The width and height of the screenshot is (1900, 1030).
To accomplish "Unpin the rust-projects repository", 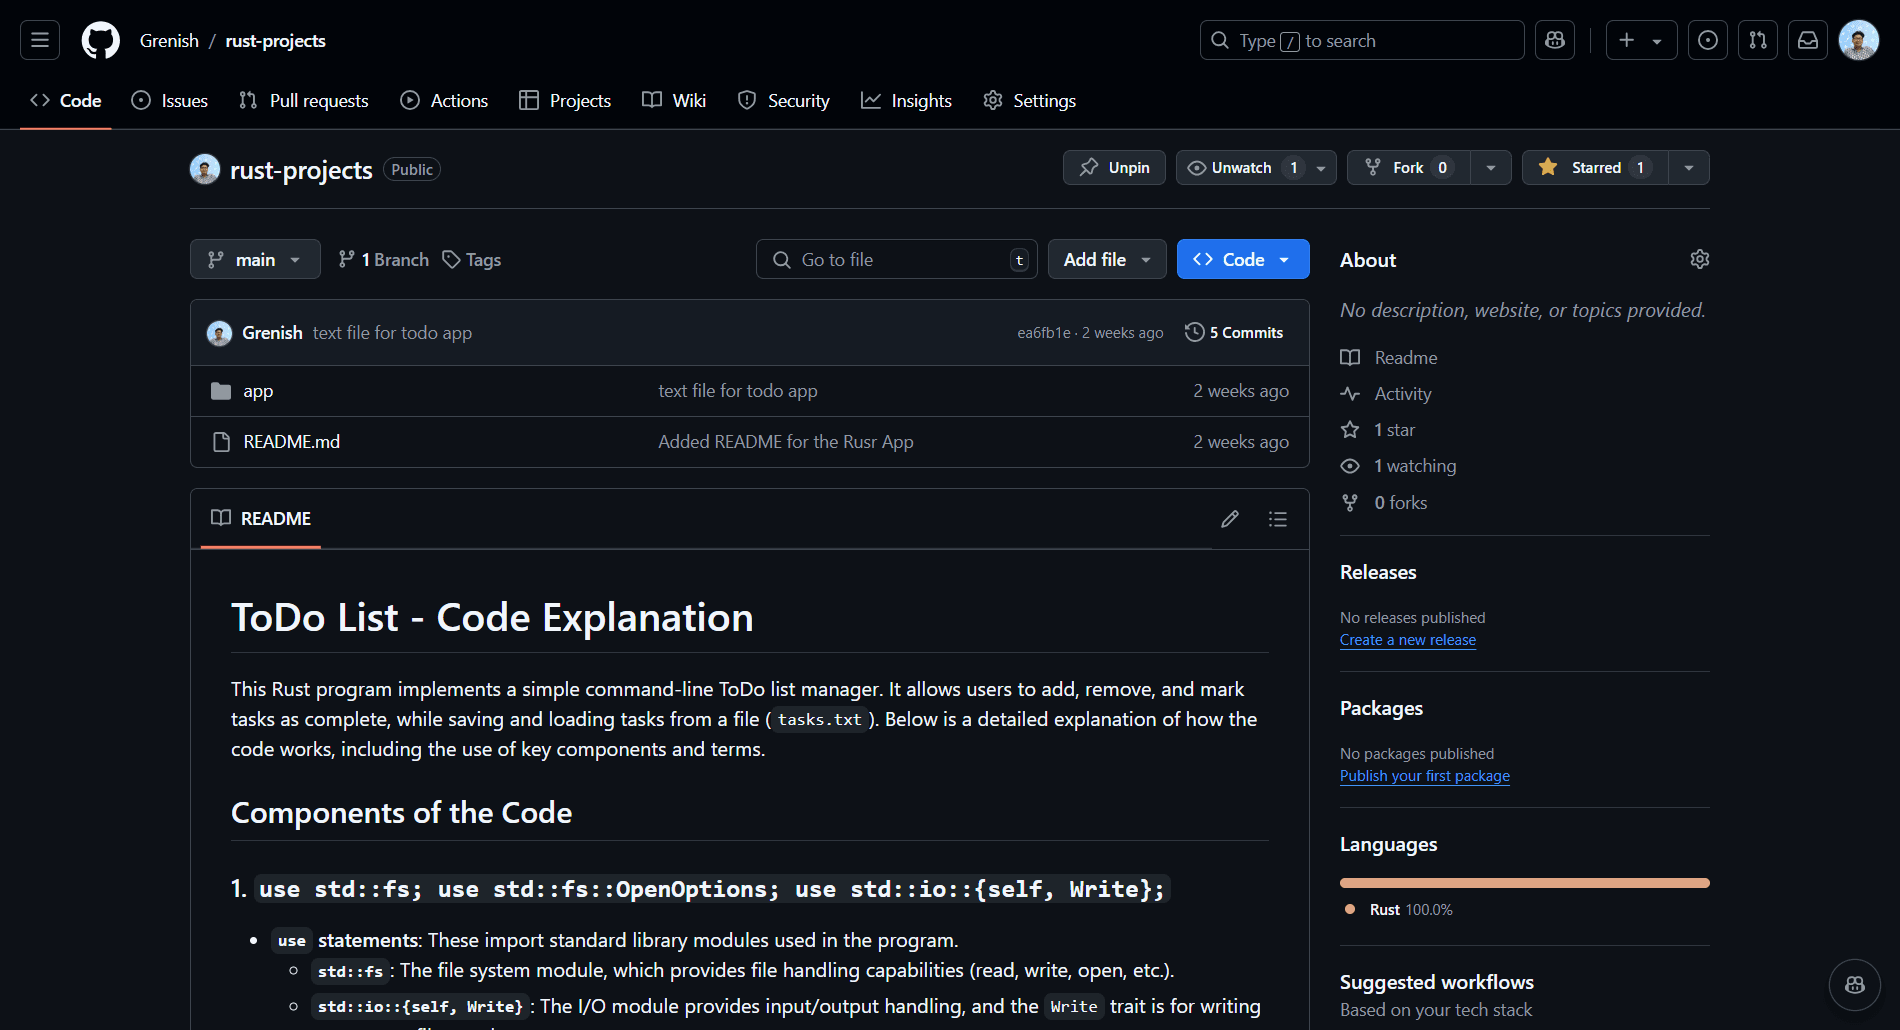I will (1114, 168).
